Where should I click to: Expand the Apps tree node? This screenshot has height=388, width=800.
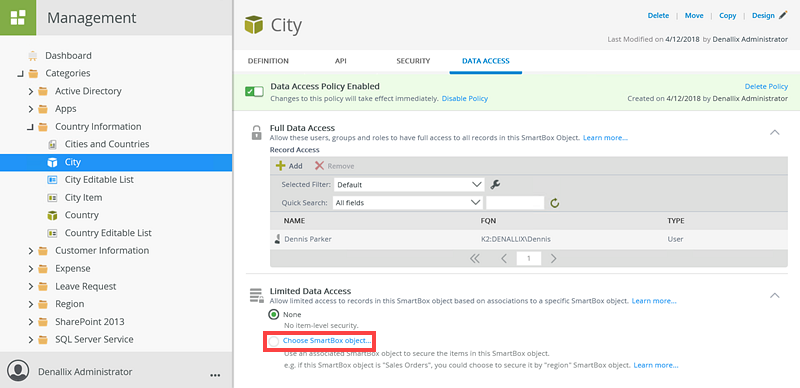click(x=31, y=109)
